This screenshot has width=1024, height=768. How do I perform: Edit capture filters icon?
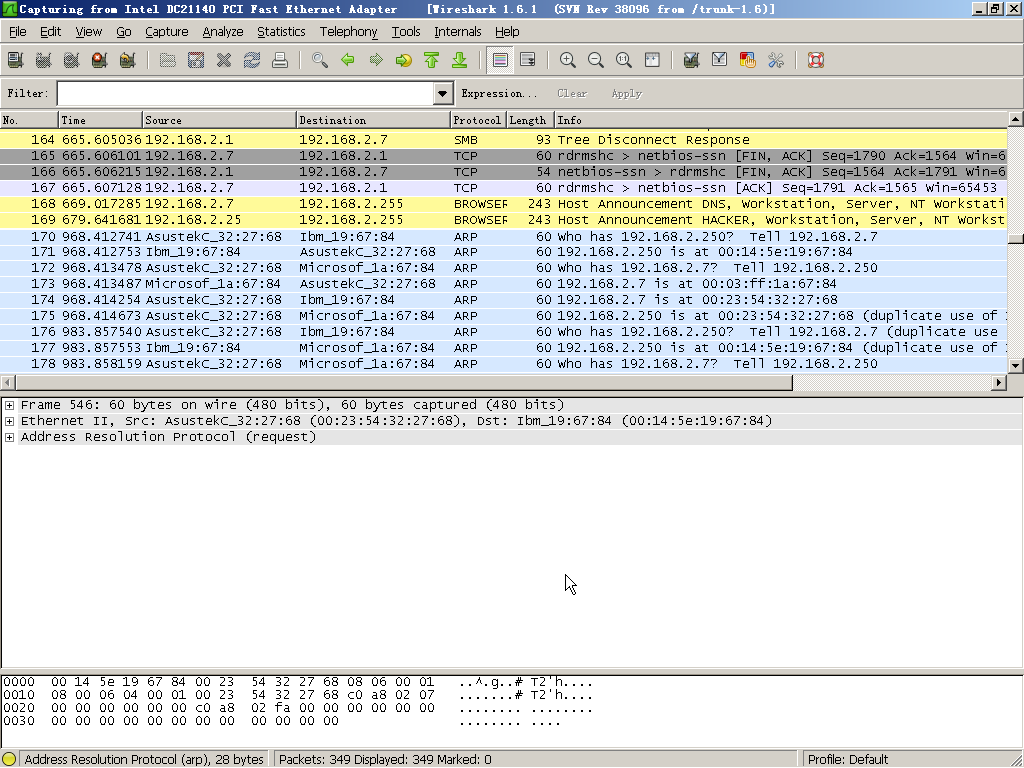click(x=692, y=60)
